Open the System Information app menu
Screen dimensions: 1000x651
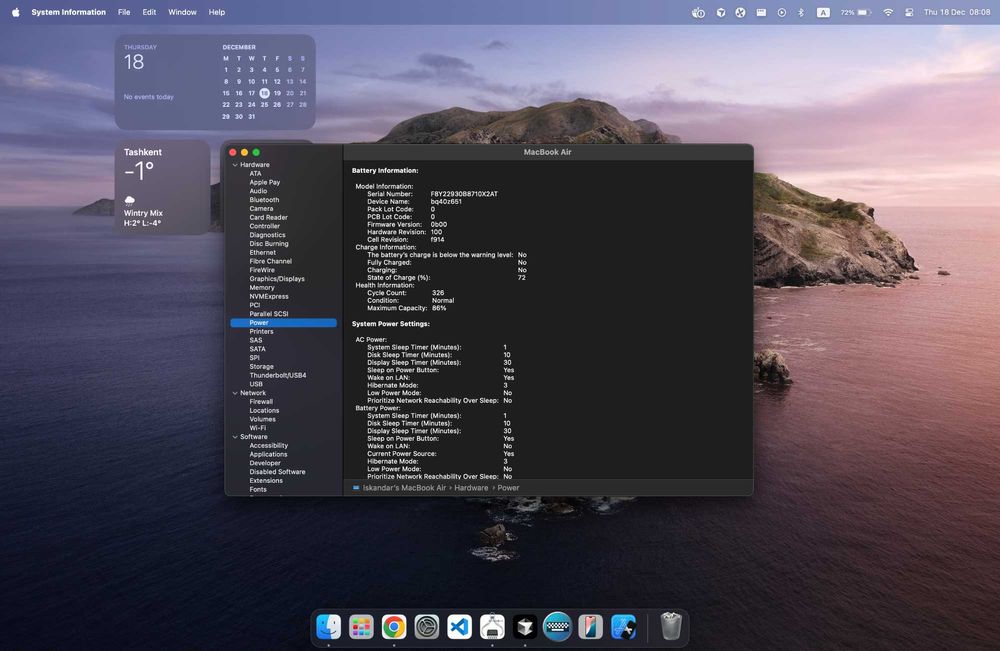[x=68, y=12]
